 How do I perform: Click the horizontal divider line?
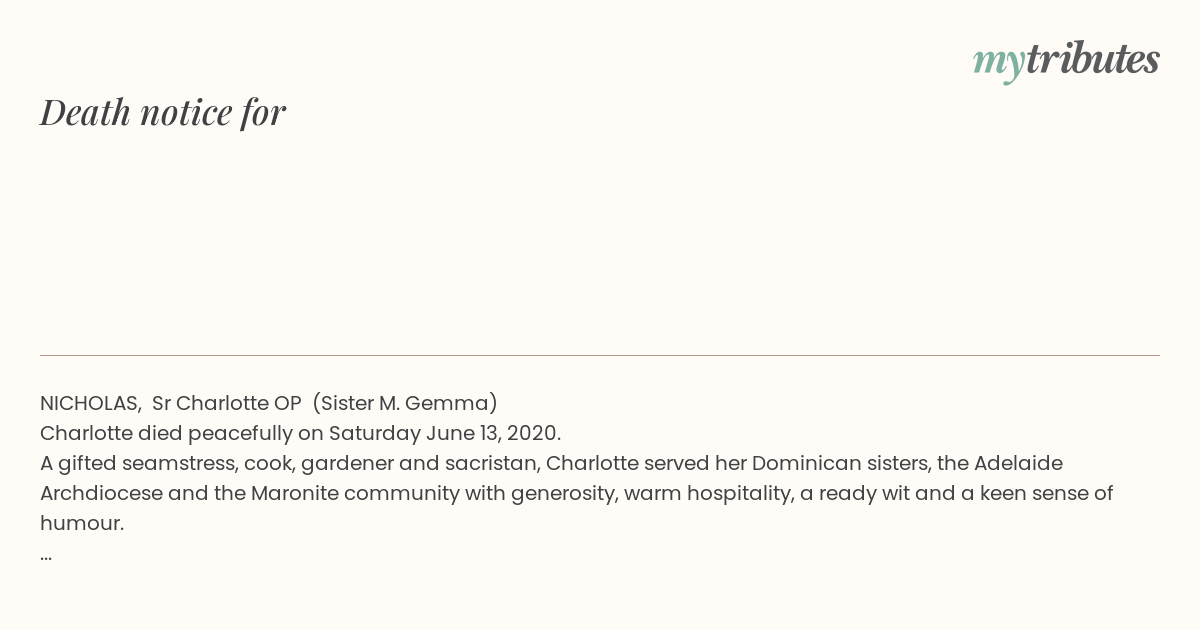[x=600, y=355]
